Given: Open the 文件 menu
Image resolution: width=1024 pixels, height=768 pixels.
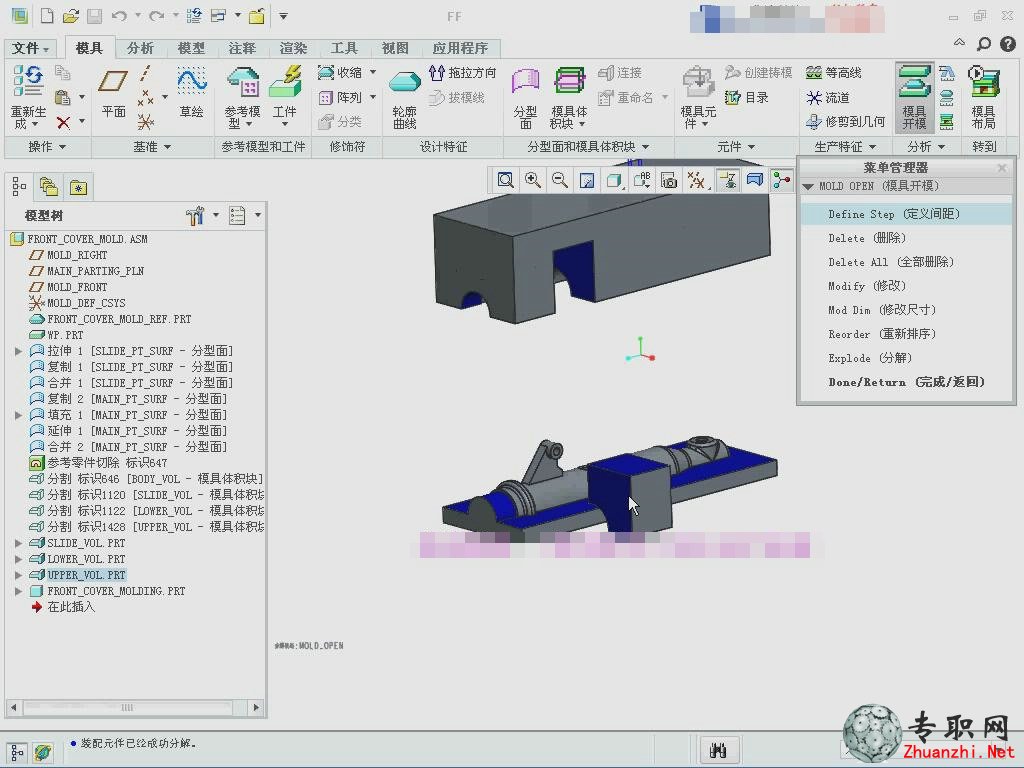Looking at the screenshot, I should (31, 48).
